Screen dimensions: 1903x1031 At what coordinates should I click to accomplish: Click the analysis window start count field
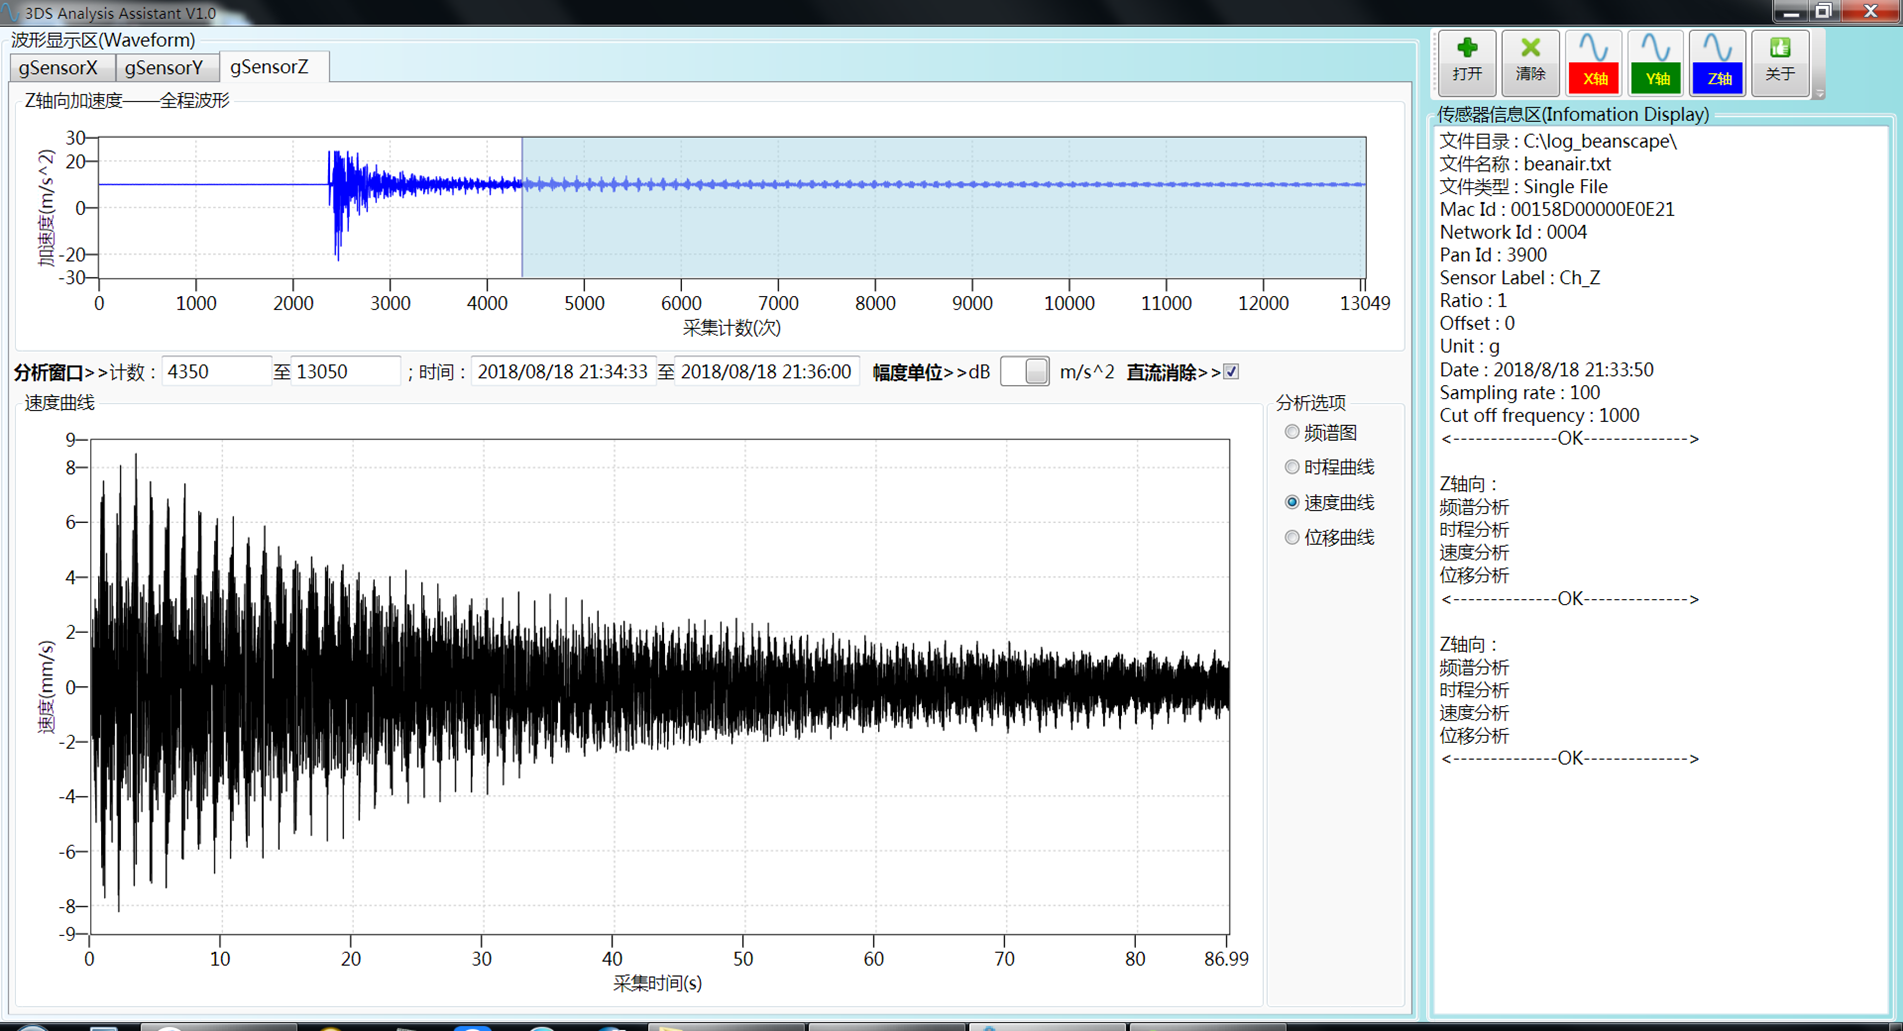(215, 372)
